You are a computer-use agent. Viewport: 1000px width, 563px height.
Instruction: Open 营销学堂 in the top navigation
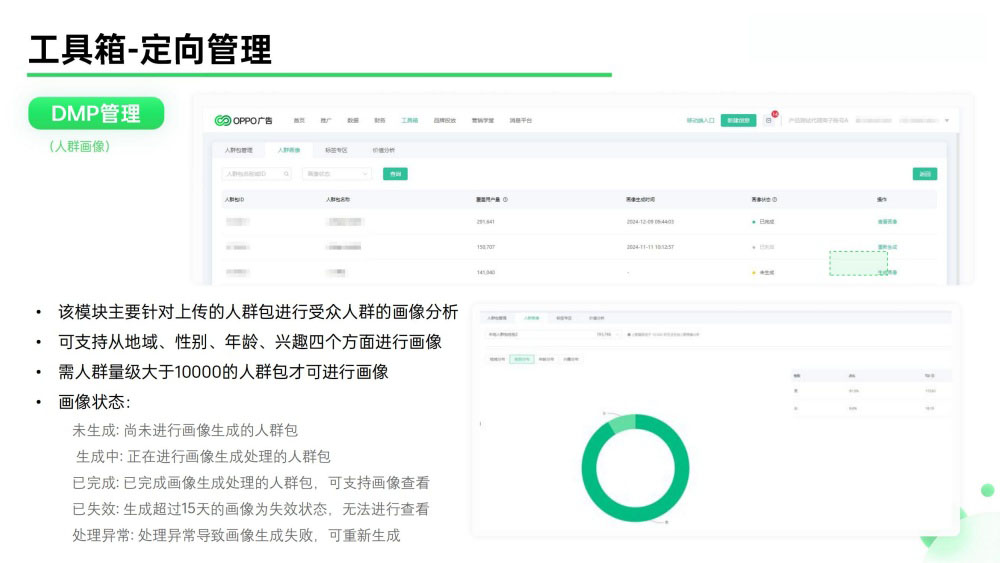(483, 121)
